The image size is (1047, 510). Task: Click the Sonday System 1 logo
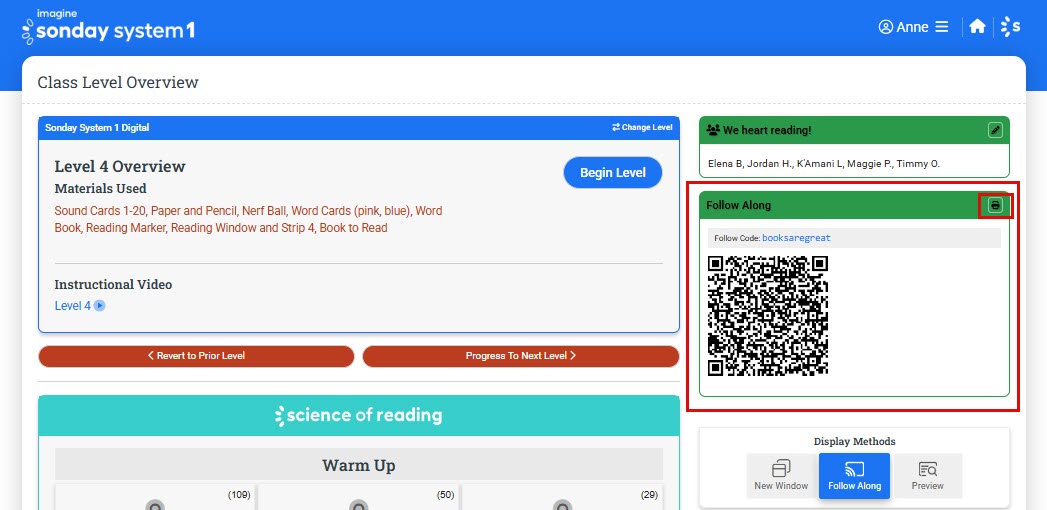108,28
